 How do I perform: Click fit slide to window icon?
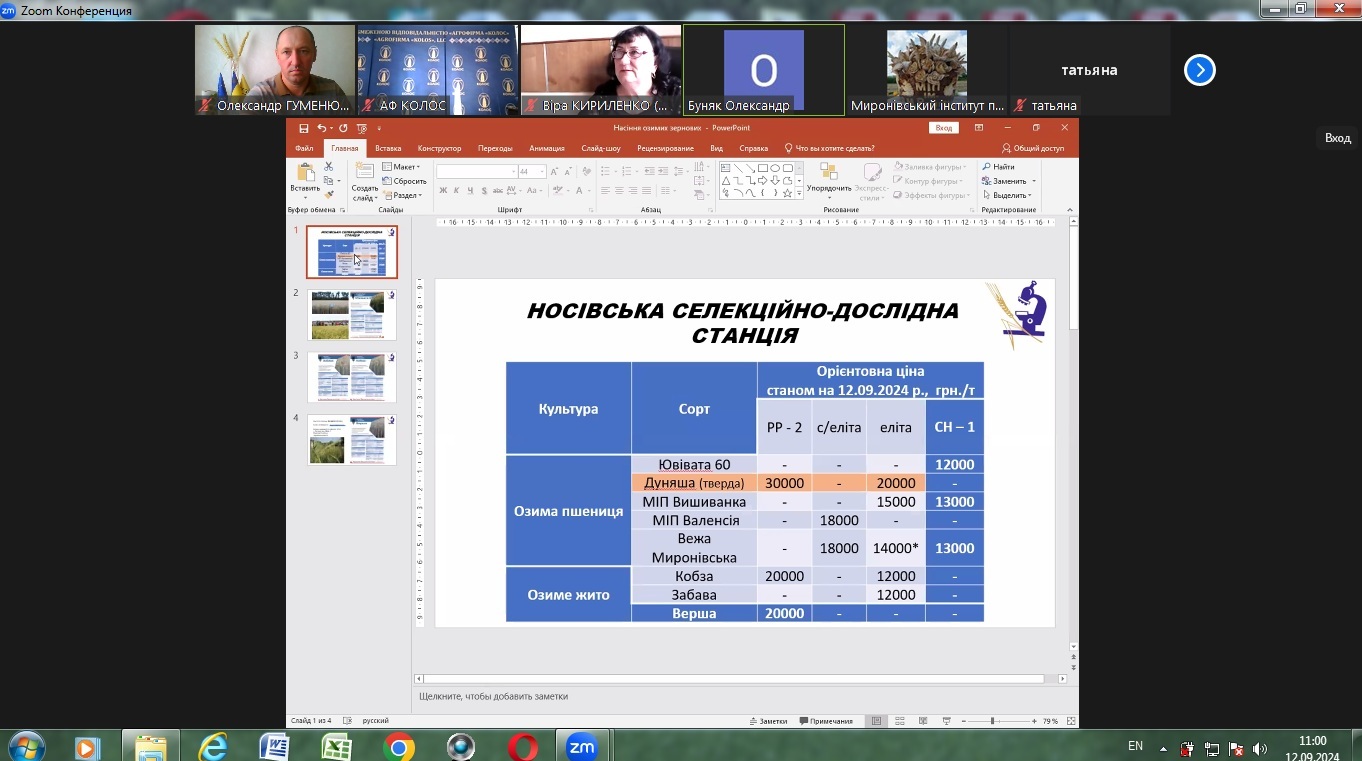1072,721
